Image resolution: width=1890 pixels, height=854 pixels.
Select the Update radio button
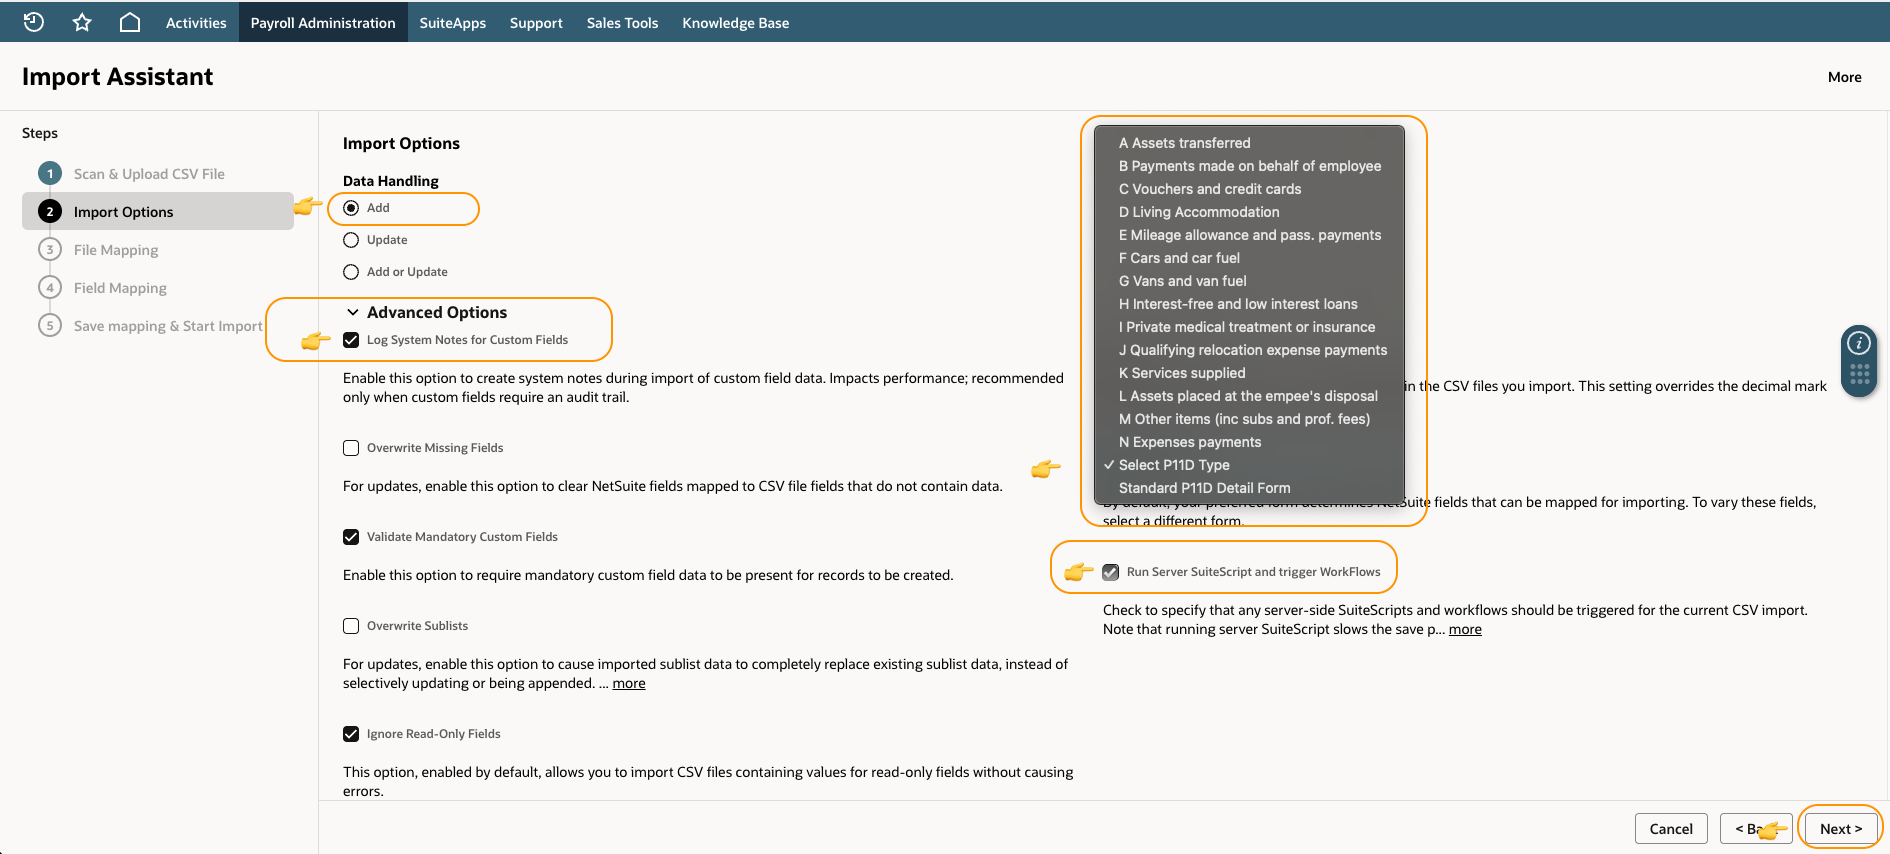click(x=351, y=240)
